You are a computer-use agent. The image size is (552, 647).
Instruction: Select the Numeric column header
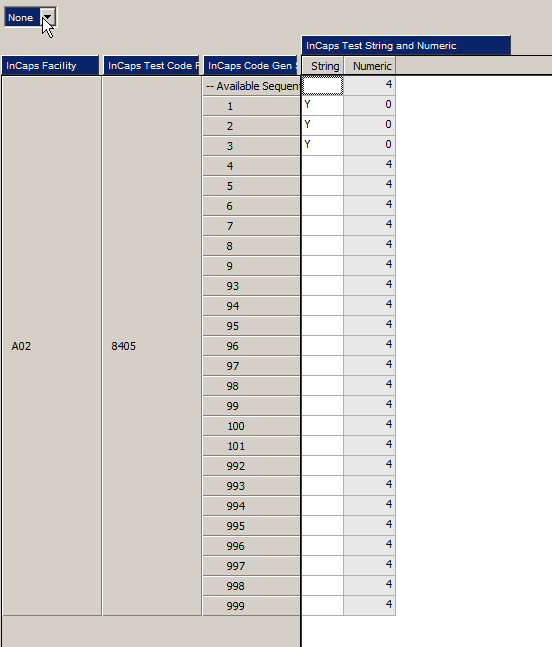tap(370, 66)
